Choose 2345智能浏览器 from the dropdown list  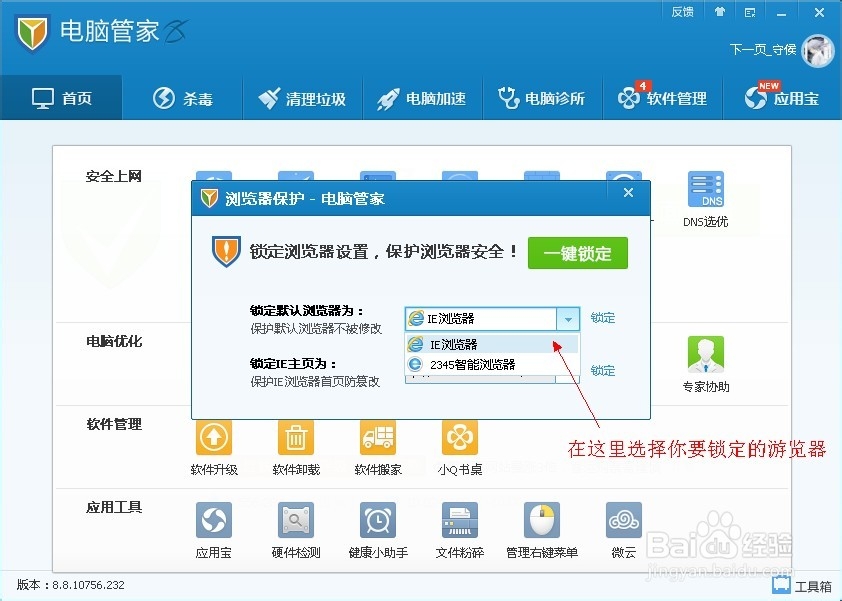[491, 365]
